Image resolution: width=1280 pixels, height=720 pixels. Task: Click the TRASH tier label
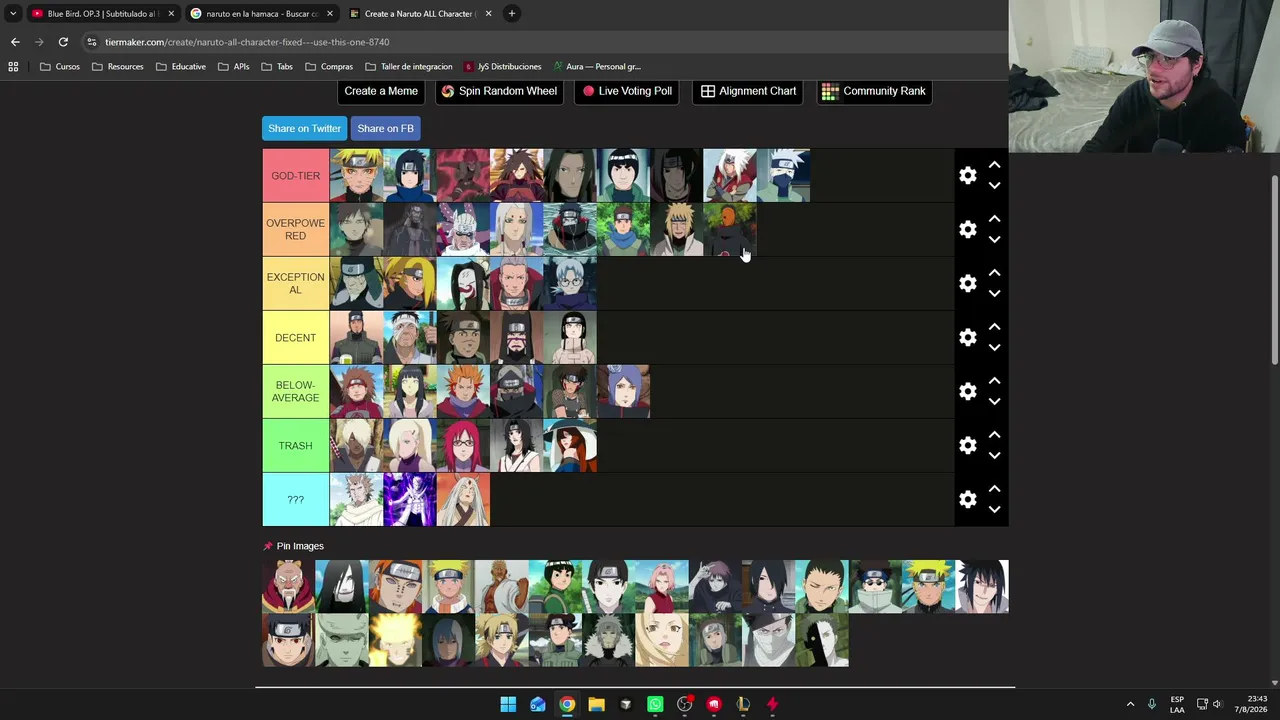[x=296, y=446]
